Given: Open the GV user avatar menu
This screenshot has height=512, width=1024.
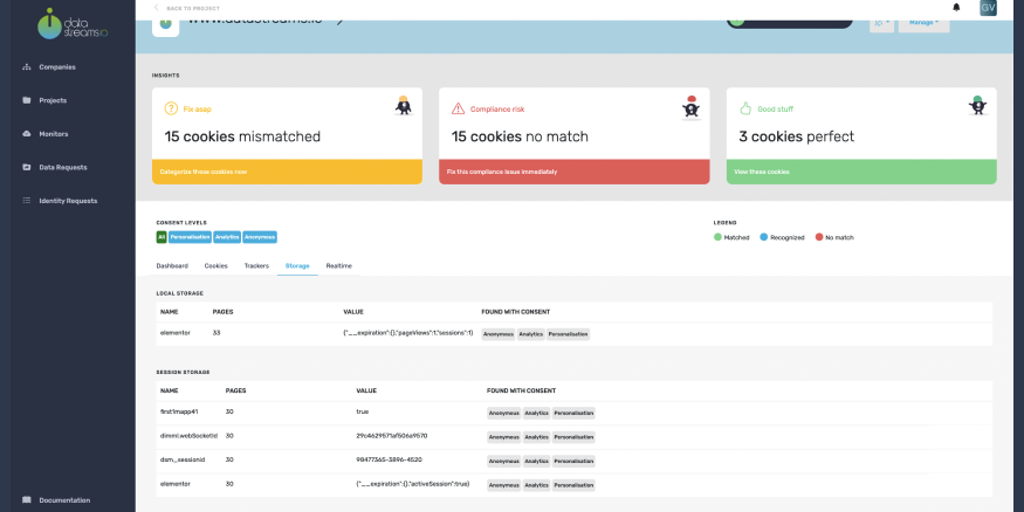Looking at the screenshot, I should [988, 8].
